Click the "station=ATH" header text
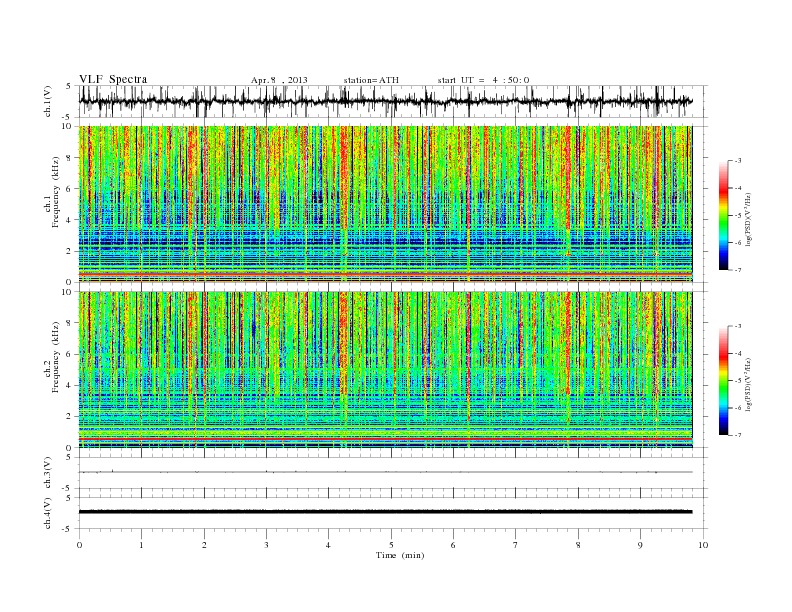792x612 pixels. [x=371, y=80]
